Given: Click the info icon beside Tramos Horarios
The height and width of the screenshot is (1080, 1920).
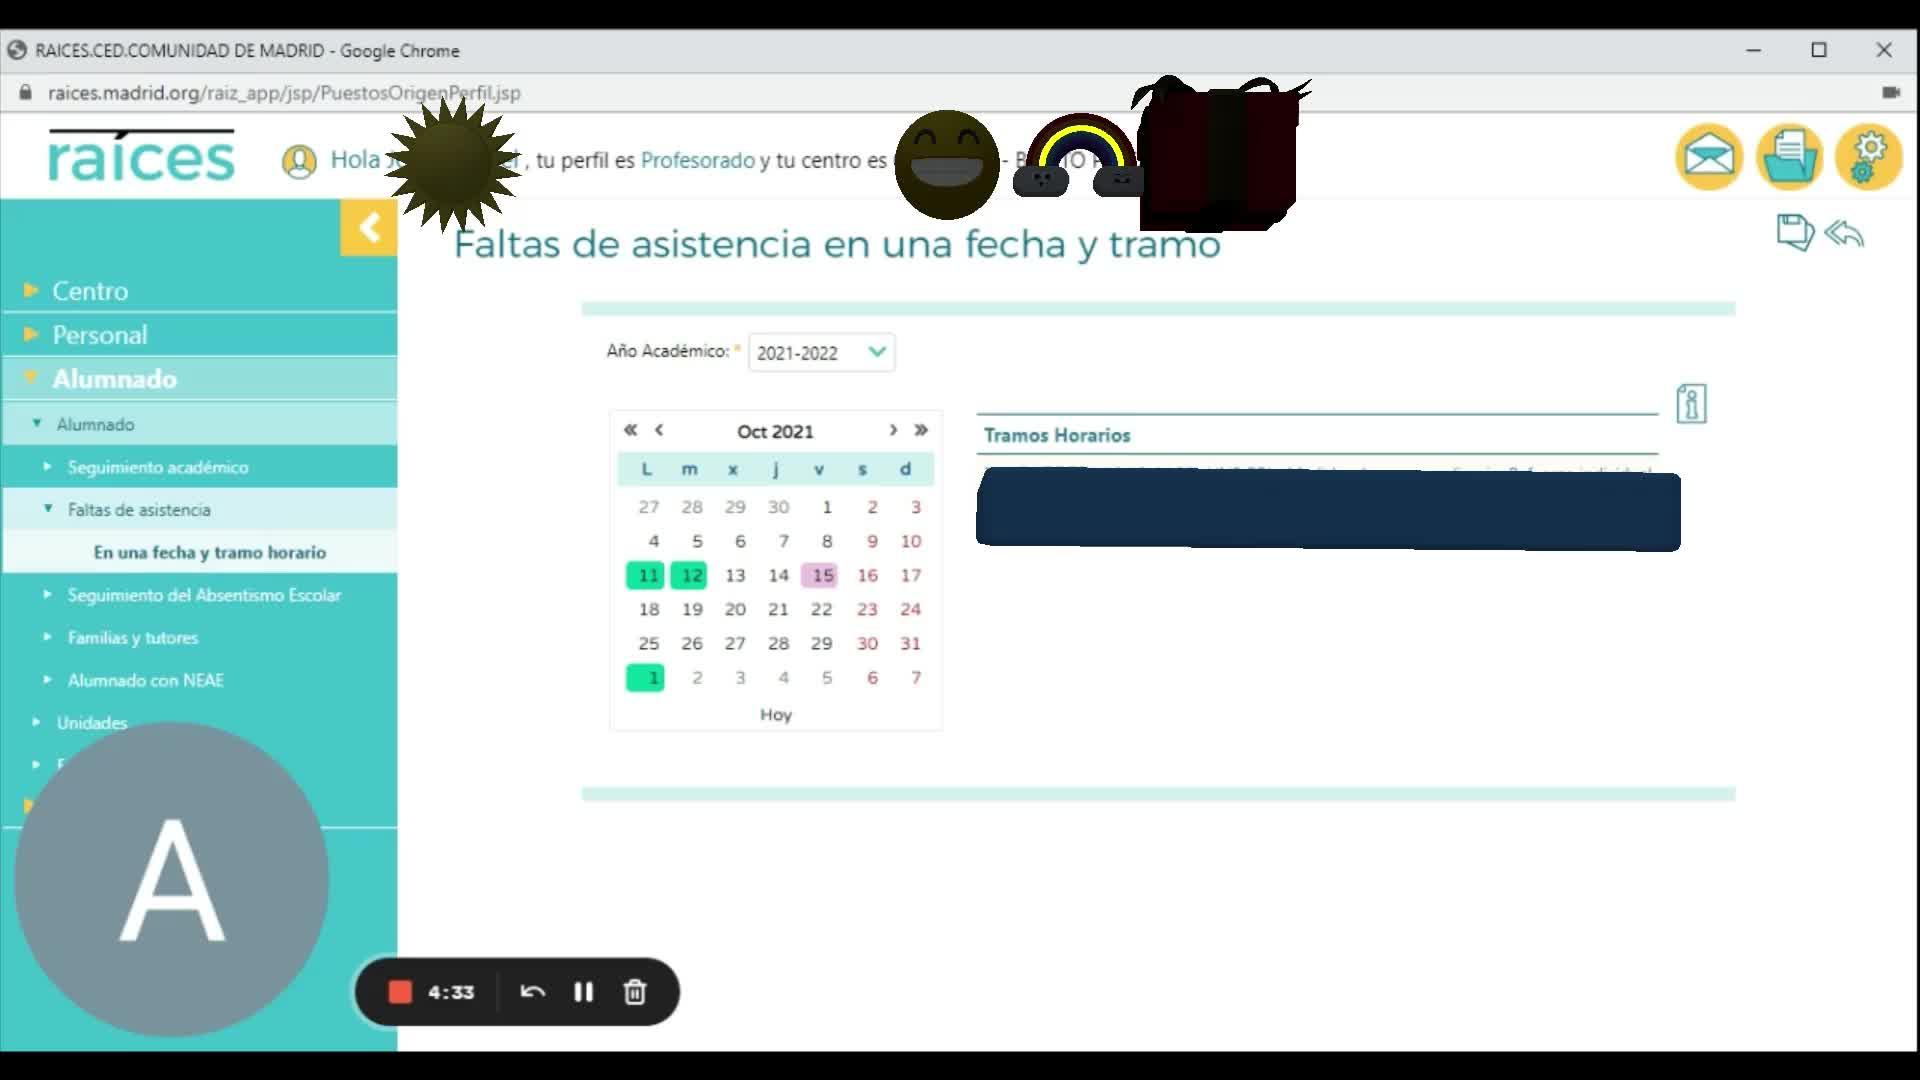Looking at the screenshot, I should pyautogui.click(x=1691, y=404).
